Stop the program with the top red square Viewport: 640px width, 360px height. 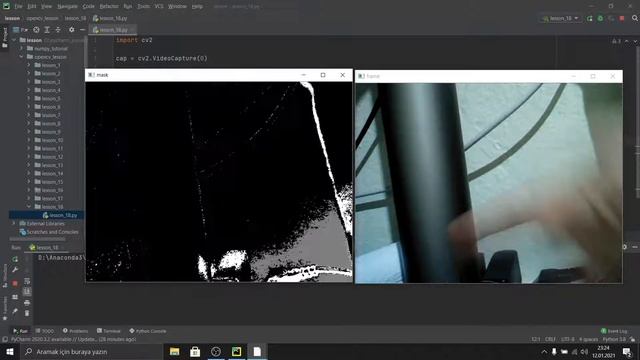click(x=622, y=18)
